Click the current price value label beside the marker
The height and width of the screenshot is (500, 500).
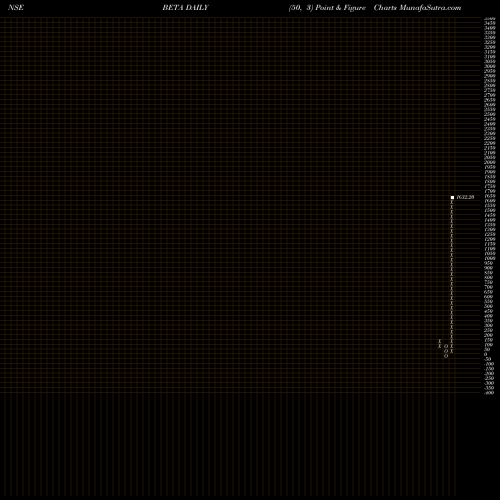pos(465,197)
